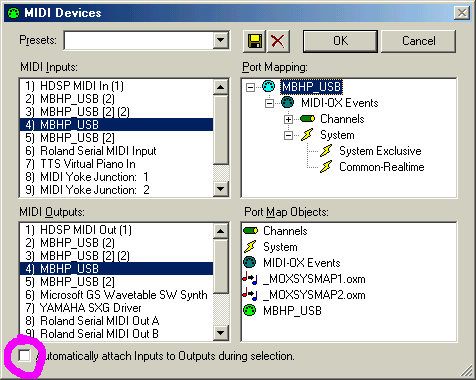
Task: Select output 8) Roland Serial MIDI Out A
Action: [x=117, y=321]
